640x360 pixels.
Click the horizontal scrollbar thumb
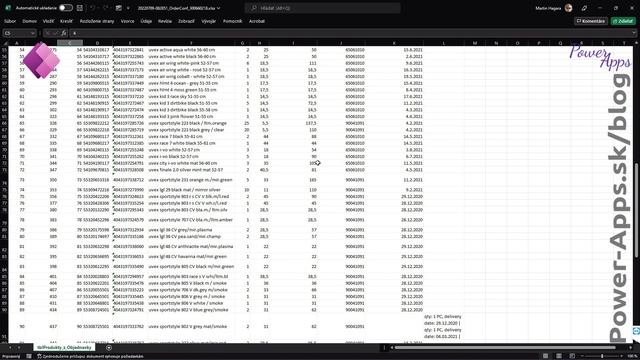point(505,347)
